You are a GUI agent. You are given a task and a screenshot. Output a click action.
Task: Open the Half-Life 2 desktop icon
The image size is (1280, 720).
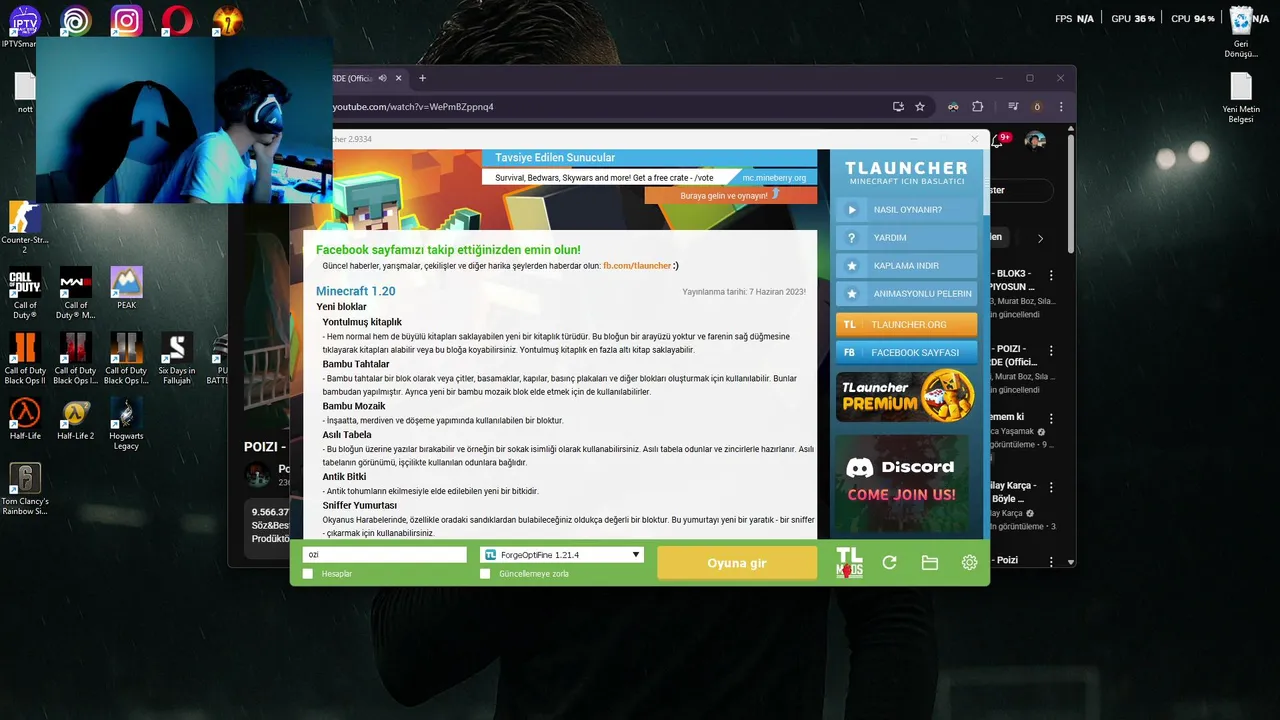click(x=75, y=419)
